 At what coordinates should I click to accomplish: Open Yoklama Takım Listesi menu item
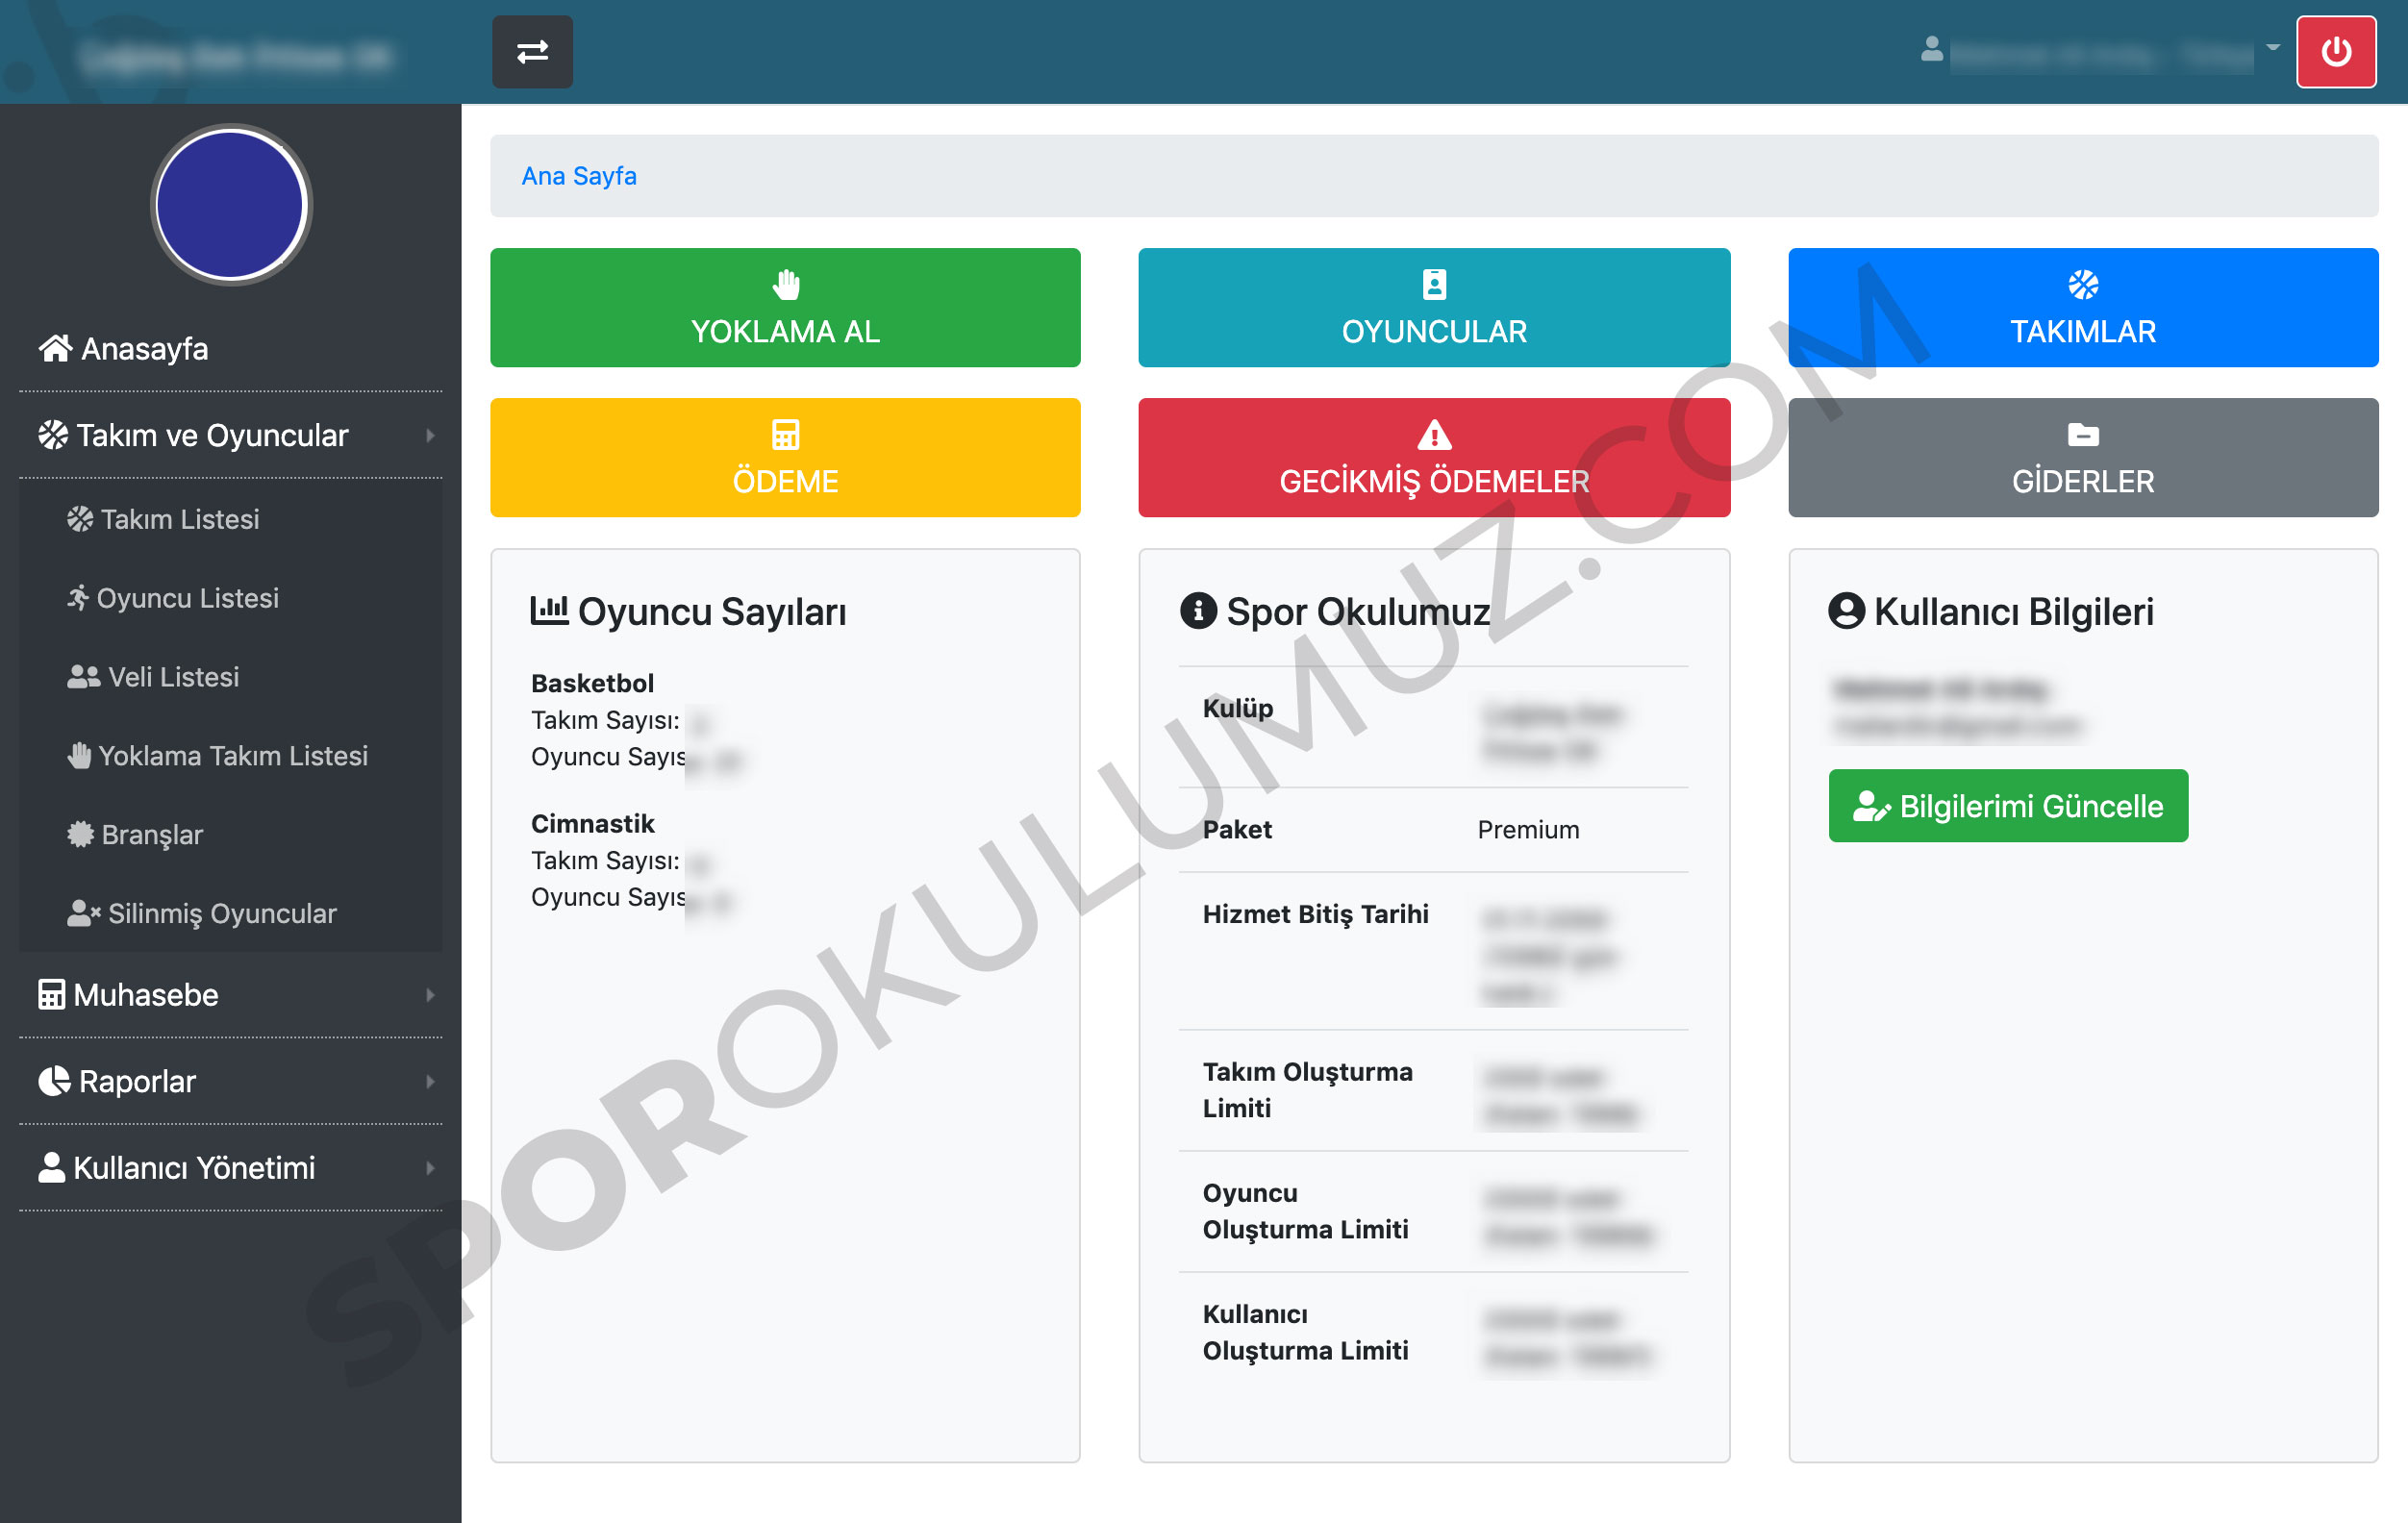(x=232, y=756)
